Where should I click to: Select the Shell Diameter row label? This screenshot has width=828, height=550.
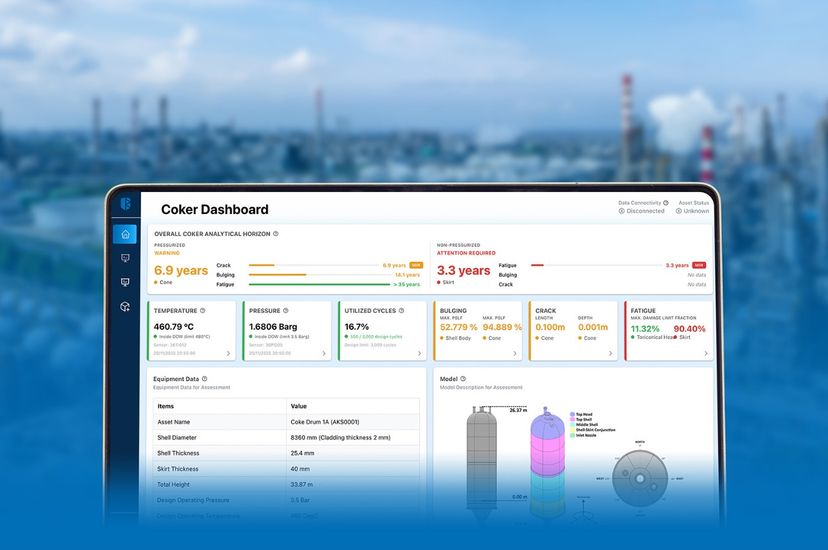click(177, 438)
